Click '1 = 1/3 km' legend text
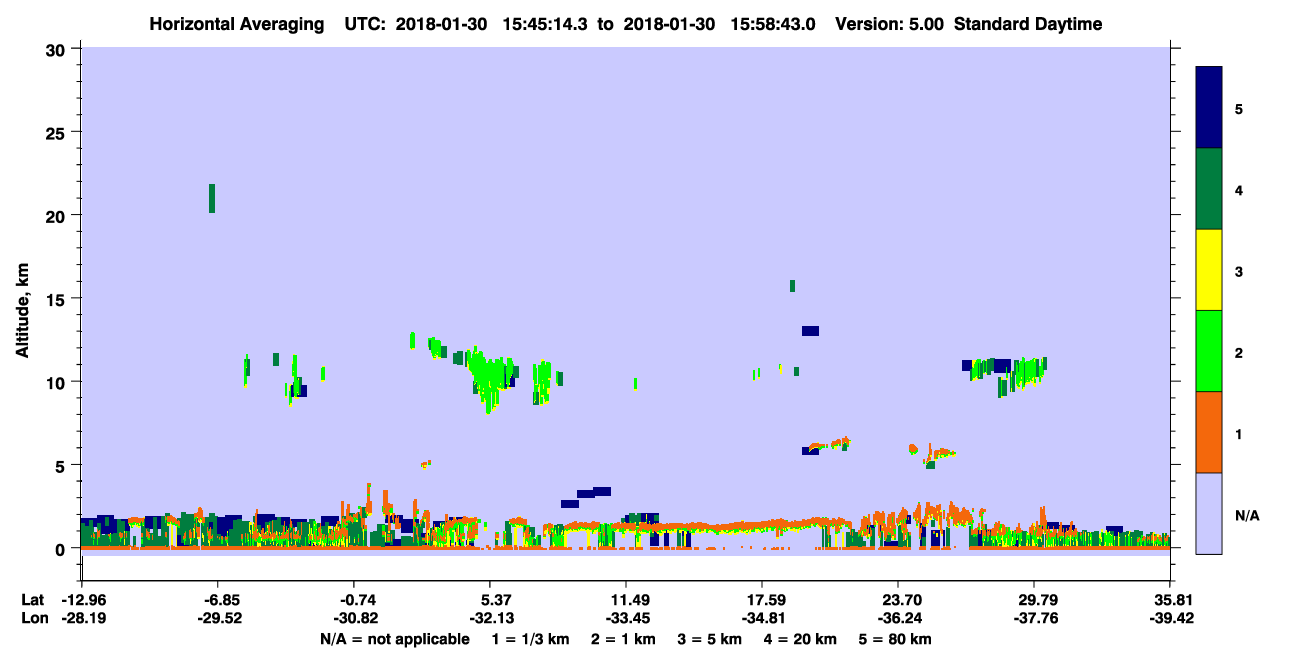Viewport: 1300px width, 667px height. click(x=531, y=639)
